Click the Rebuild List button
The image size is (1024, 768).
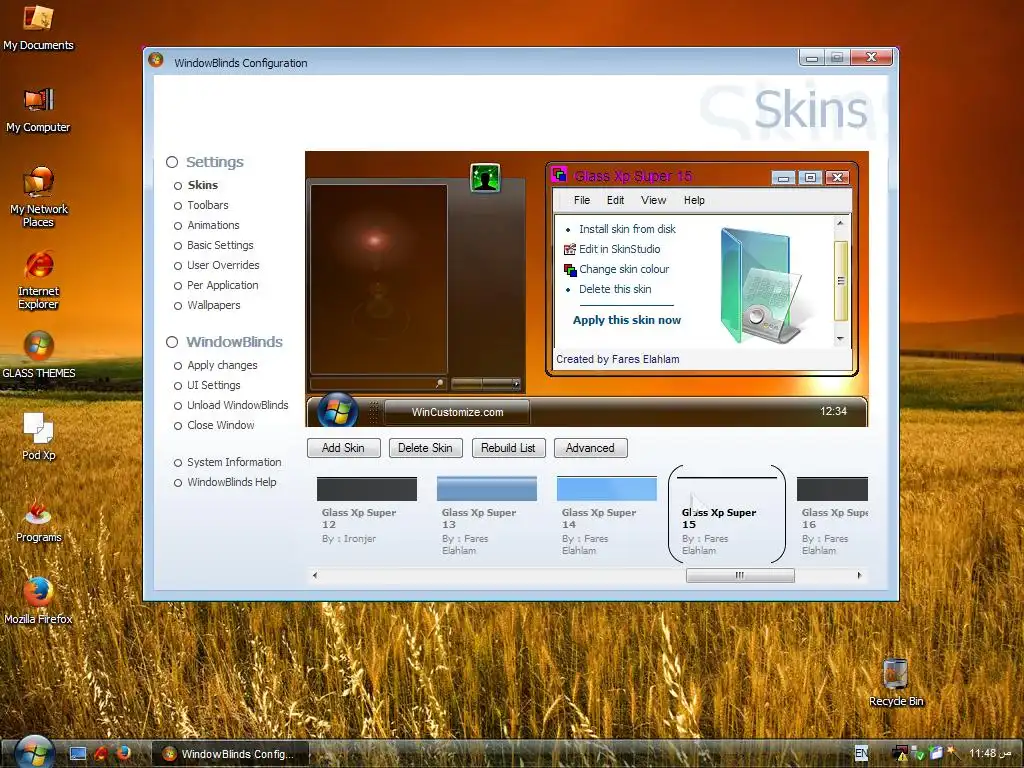point(508,448)
